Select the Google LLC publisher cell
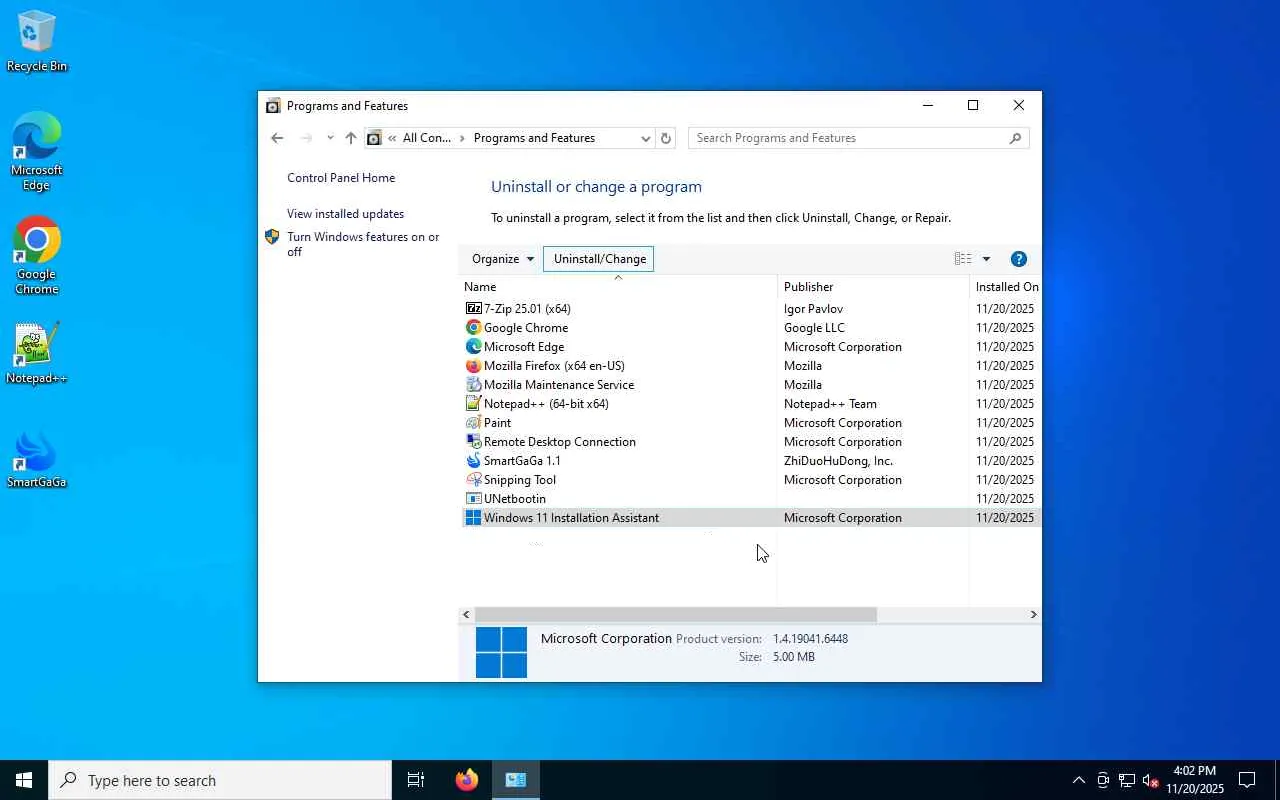 pyautogui.click(x=814, y=328)
